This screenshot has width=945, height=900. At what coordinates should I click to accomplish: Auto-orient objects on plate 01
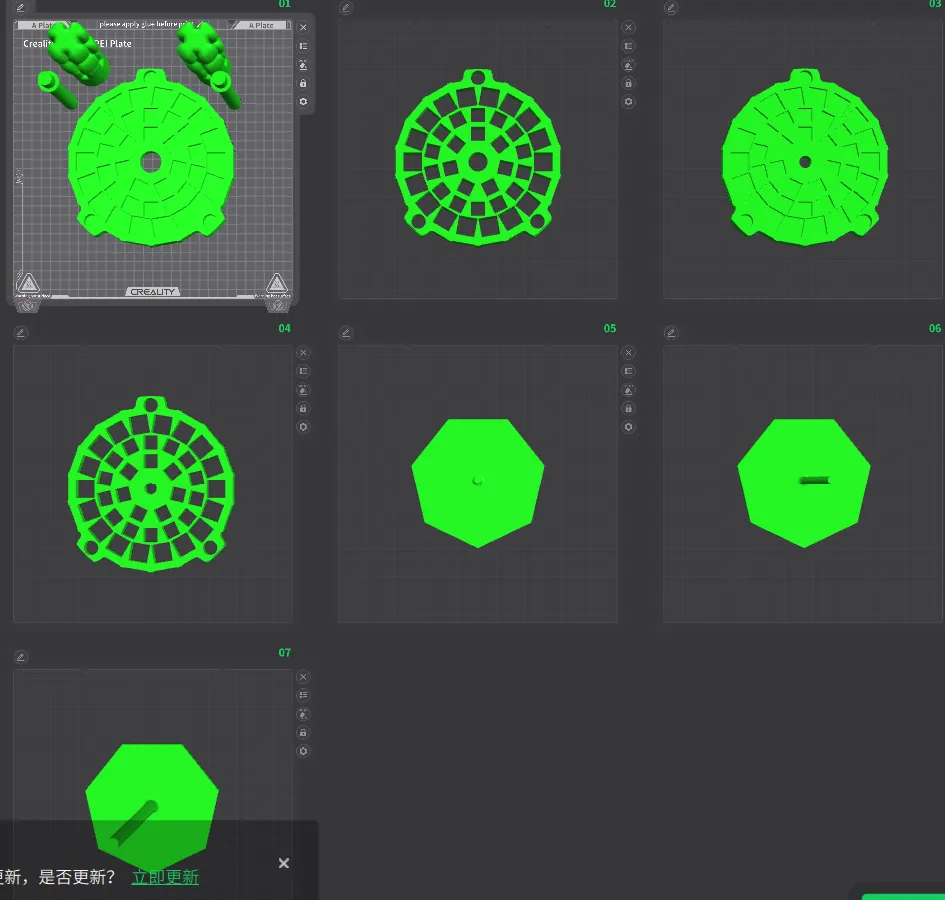(303, 65)
